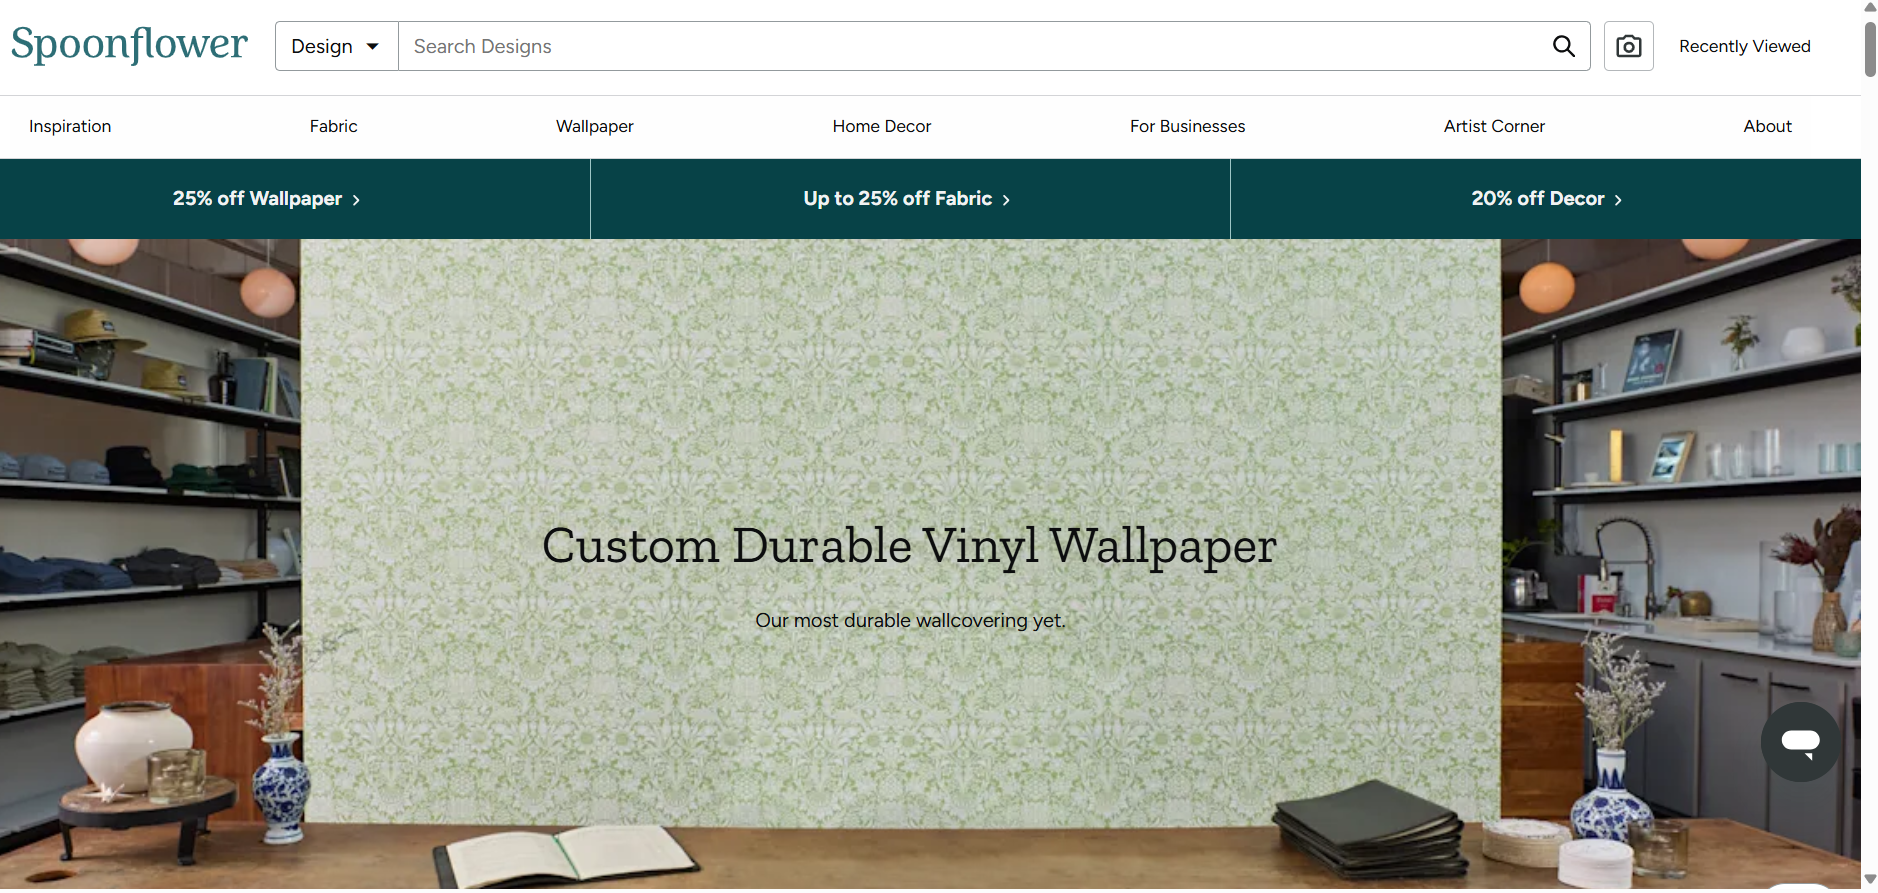
Task: Click the Up to 25% off Fabric link
Action: pos(908,199)
